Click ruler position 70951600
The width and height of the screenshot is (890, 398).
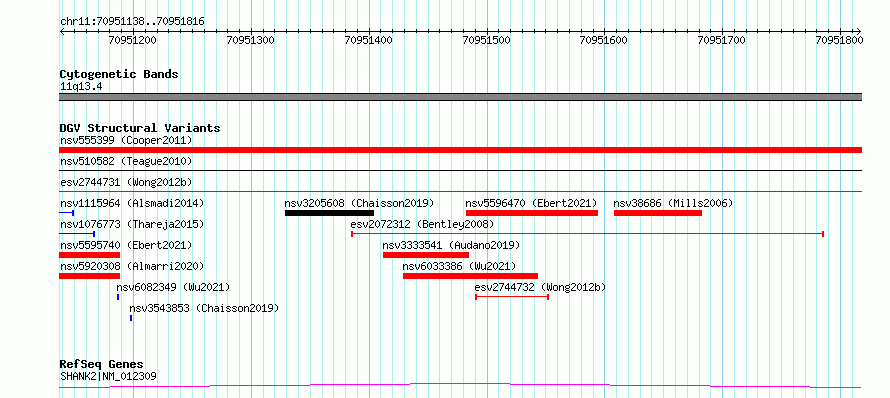[x=604, y=40]
